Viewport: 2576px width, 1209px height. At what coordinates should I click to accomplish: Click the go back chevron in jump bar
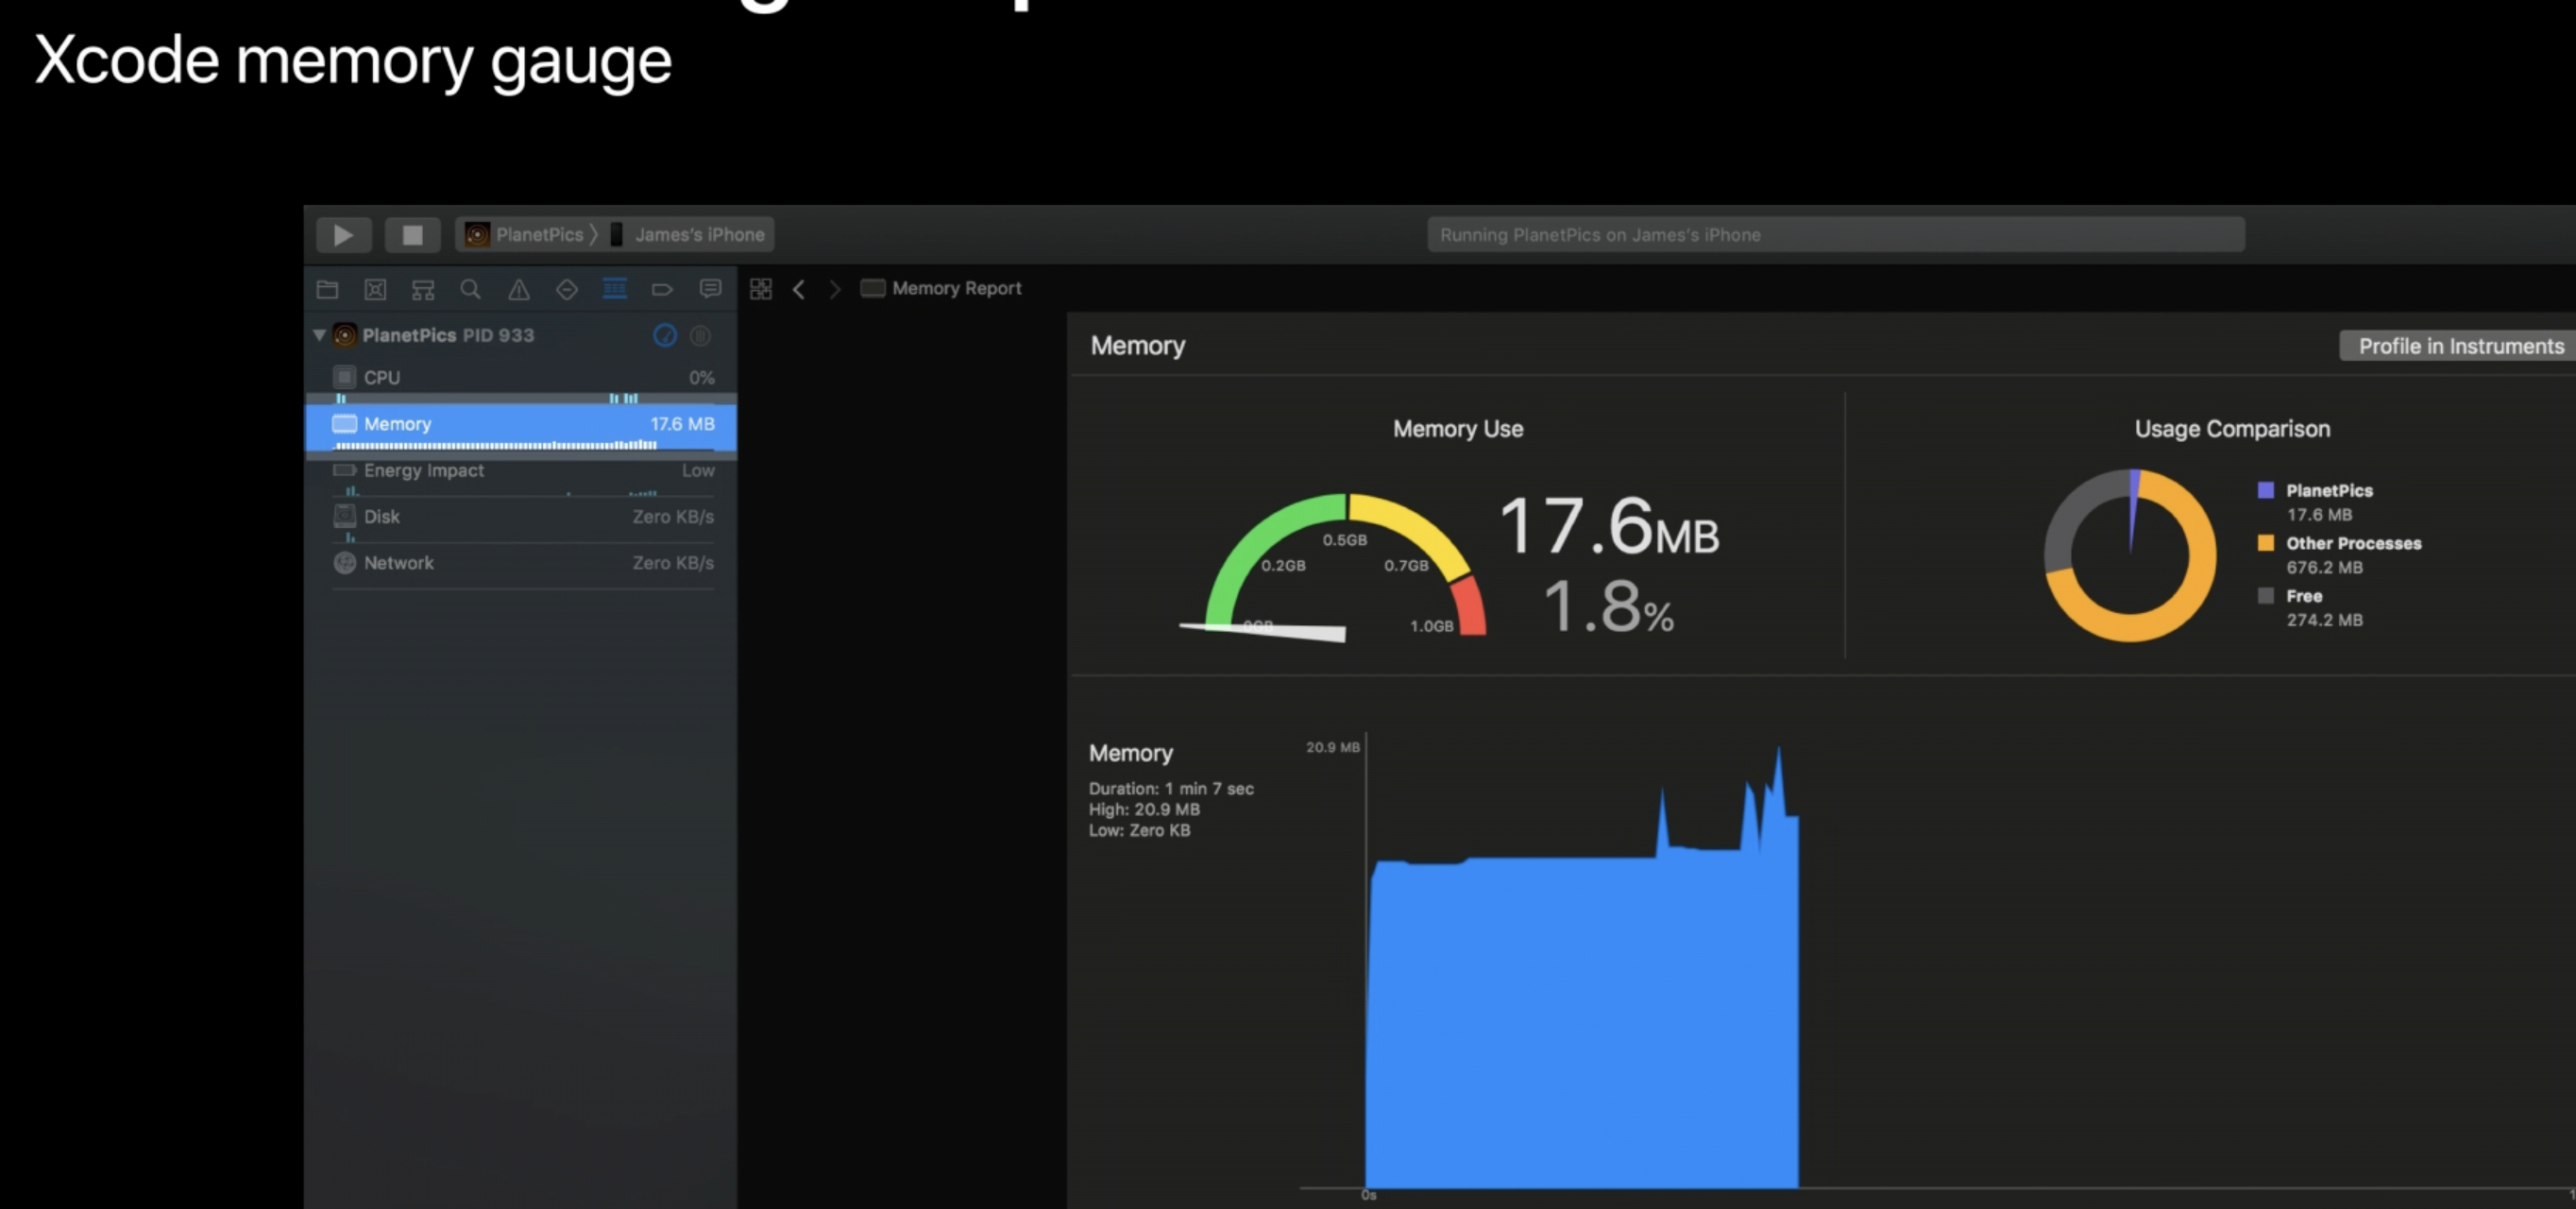tap(799, 289)
